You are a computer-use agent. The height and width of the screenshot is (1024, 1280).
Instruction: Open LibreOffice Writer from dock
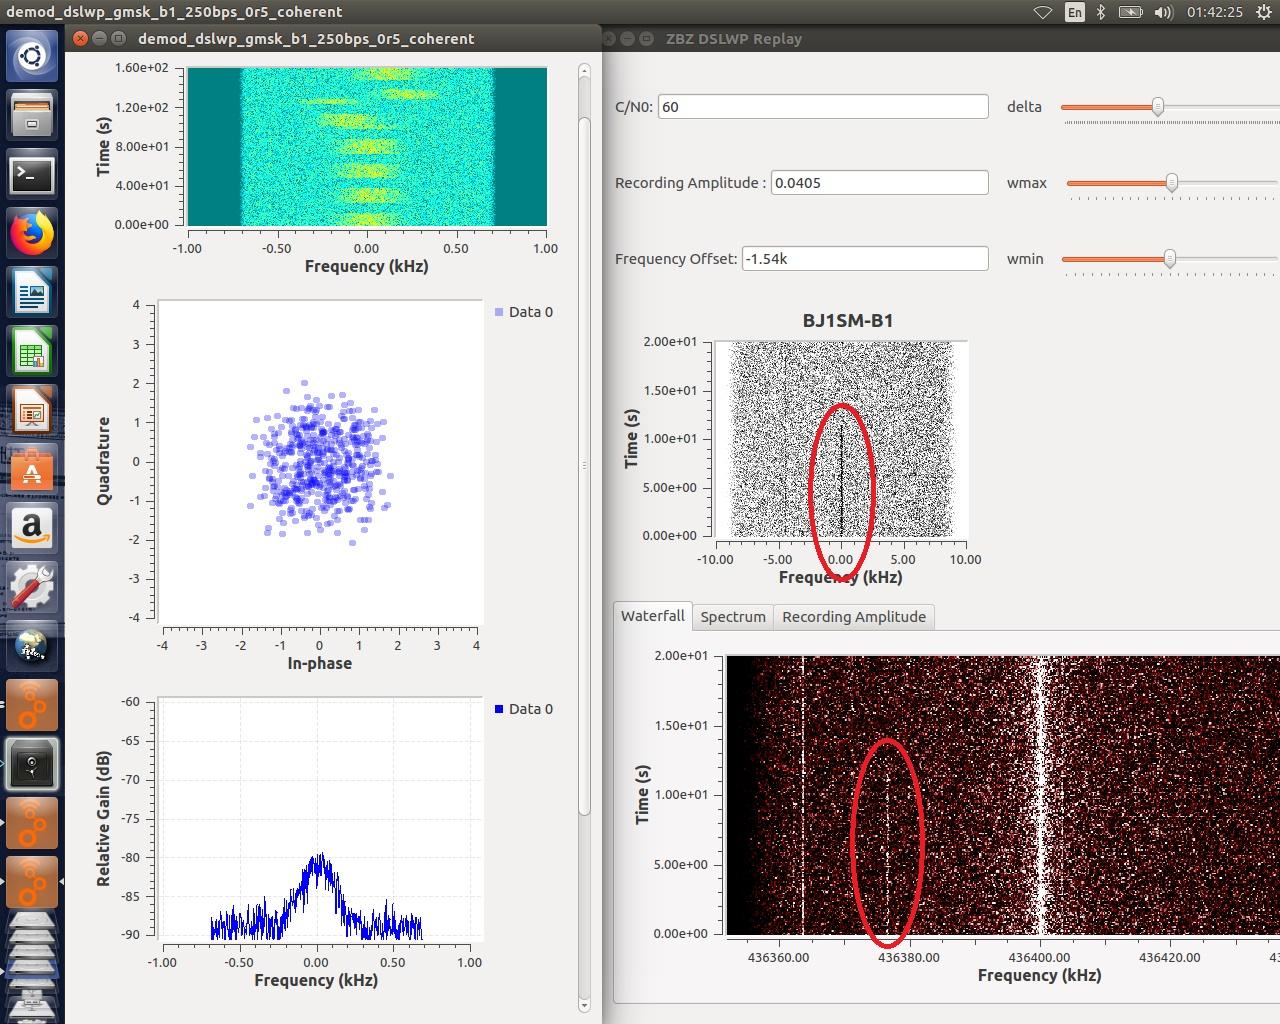[x=32, y=294]
